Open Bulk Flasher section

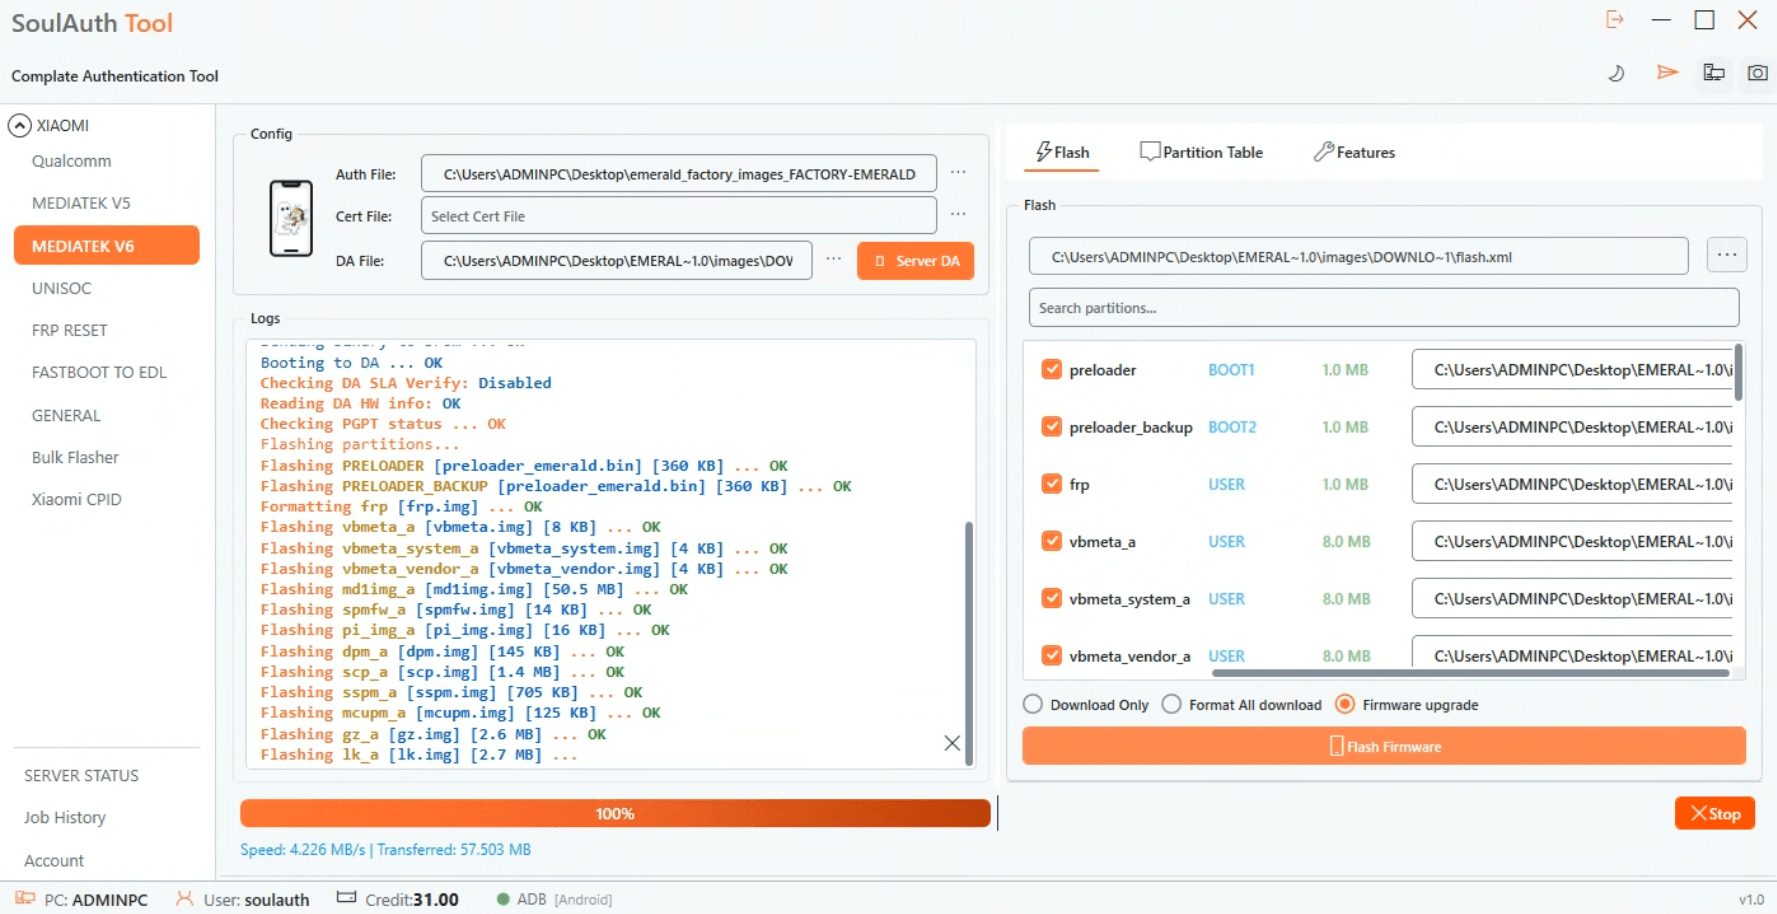[x=75, y=457]
